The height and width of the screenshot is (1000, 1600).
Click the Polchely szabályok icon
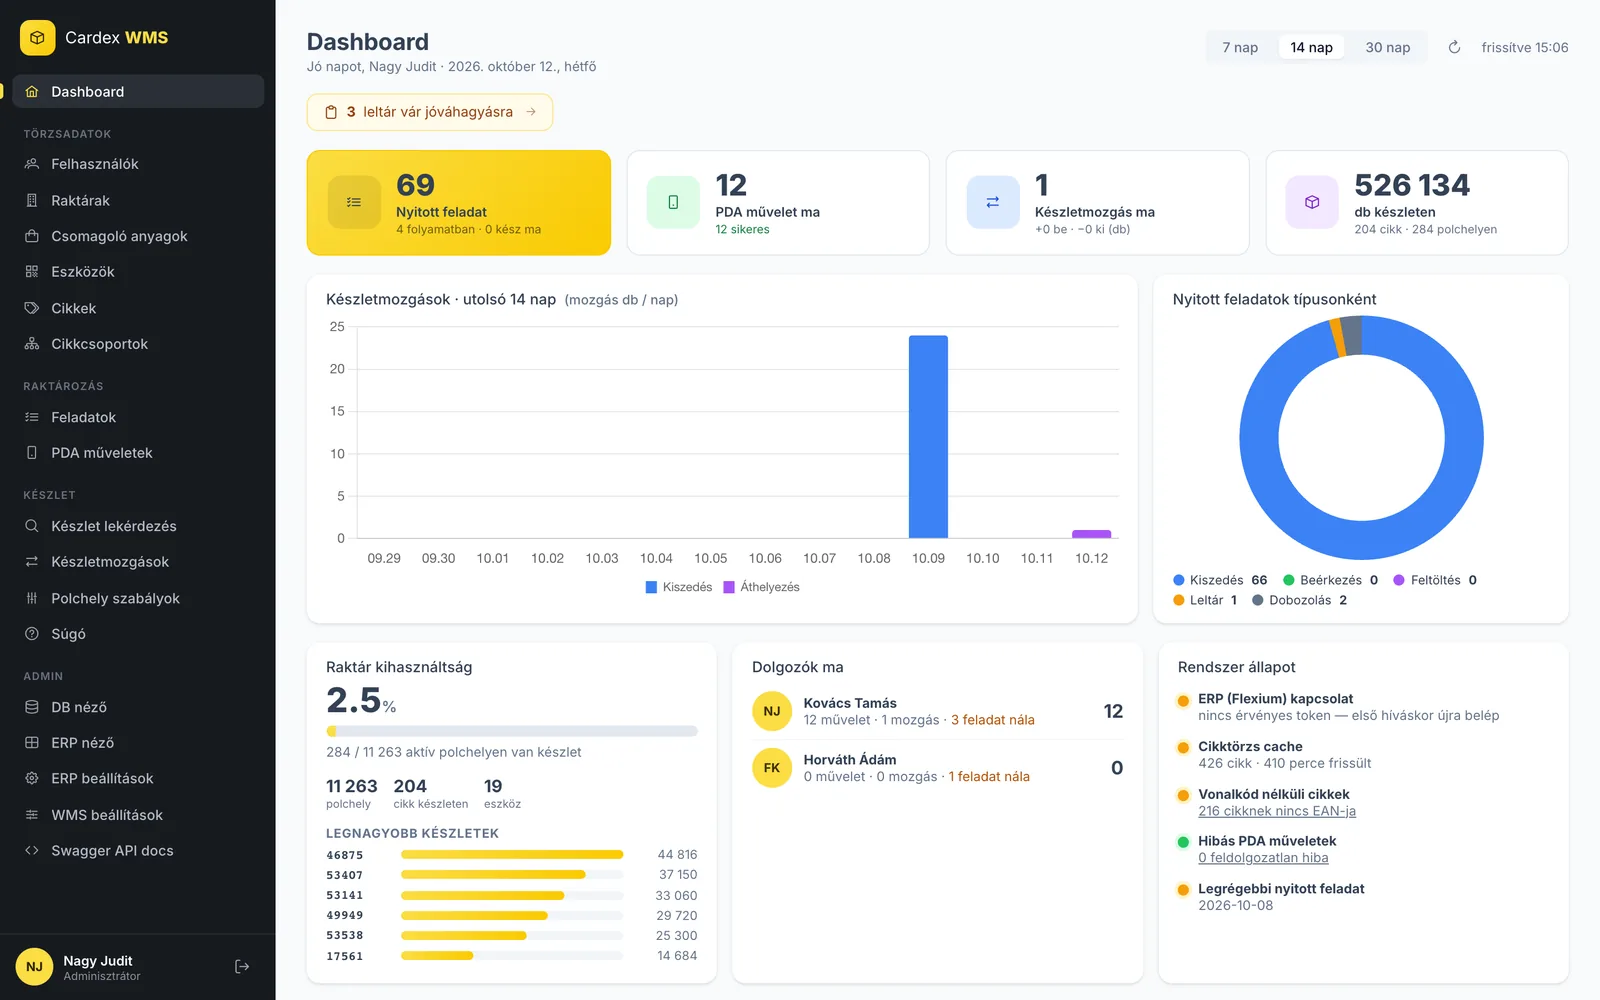(32, 598)
